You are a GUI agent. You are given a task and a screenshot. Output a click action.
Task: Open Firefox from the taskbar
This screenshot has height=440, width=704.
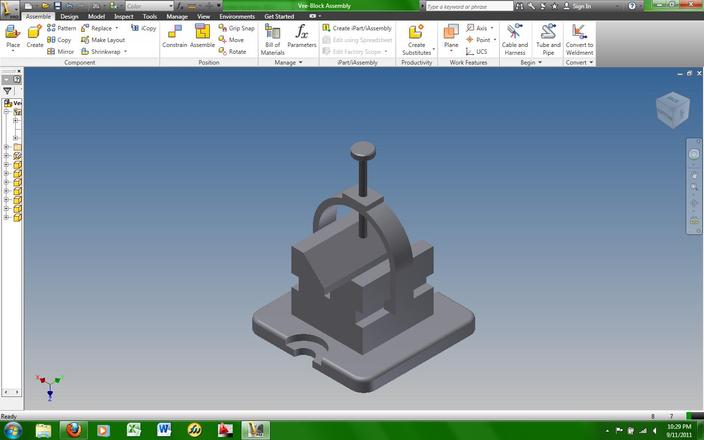pos(74,430)
